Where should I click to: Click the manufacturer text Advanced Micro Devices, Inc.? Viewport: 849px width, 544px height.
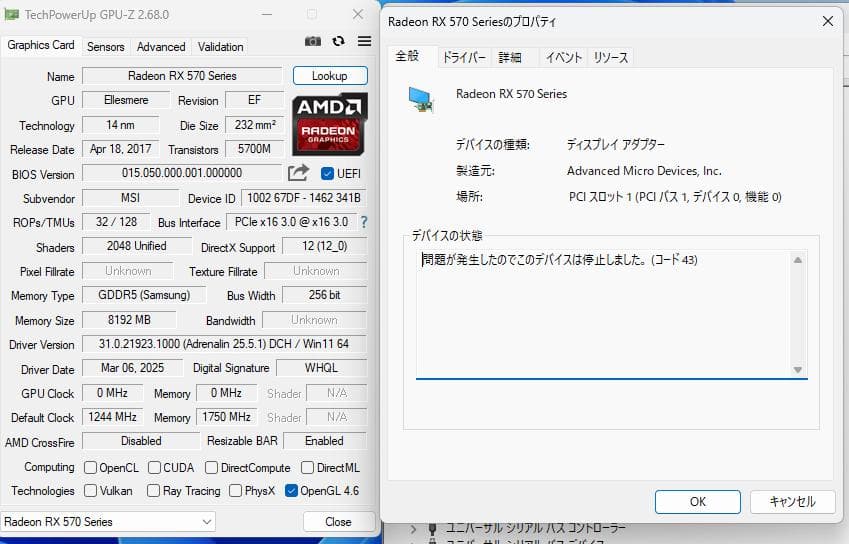[x=644, y=171]
